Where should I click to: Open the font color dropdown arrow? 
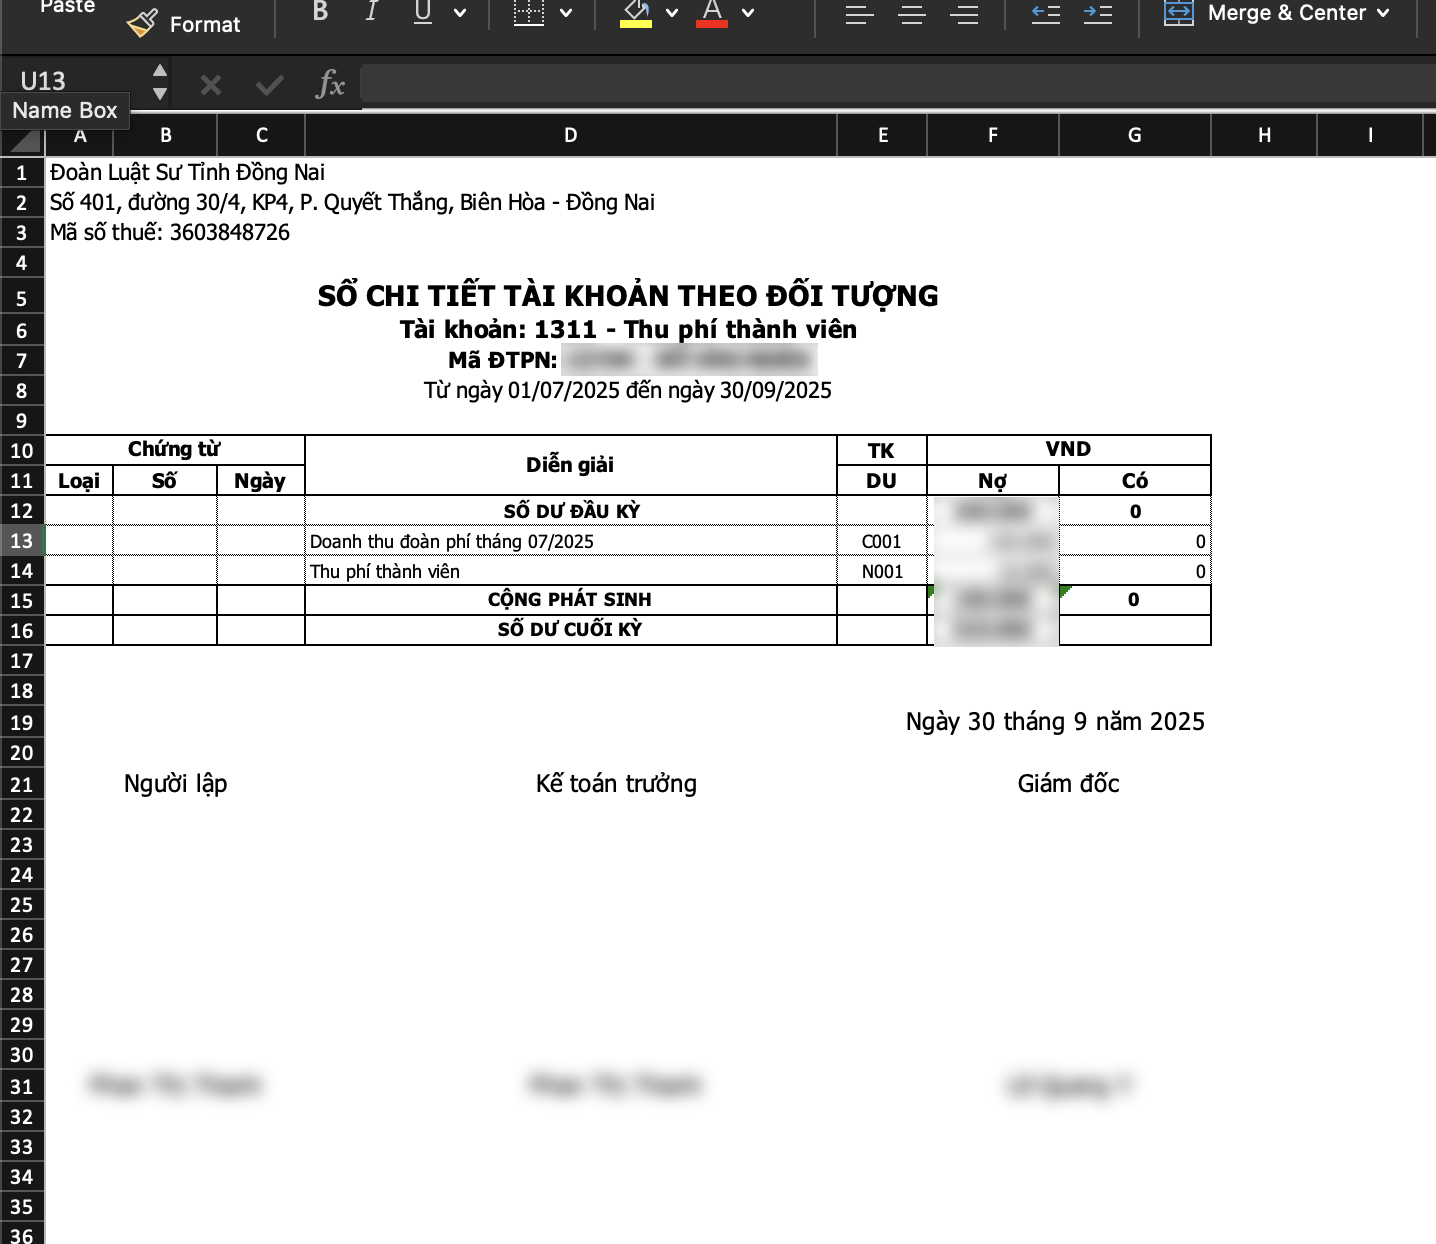[748, 13]
